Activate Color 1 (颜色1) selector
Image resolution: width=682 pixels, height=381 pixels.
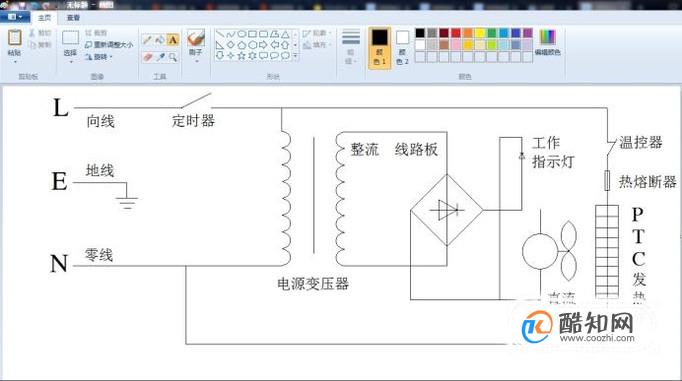click(379, 47)
